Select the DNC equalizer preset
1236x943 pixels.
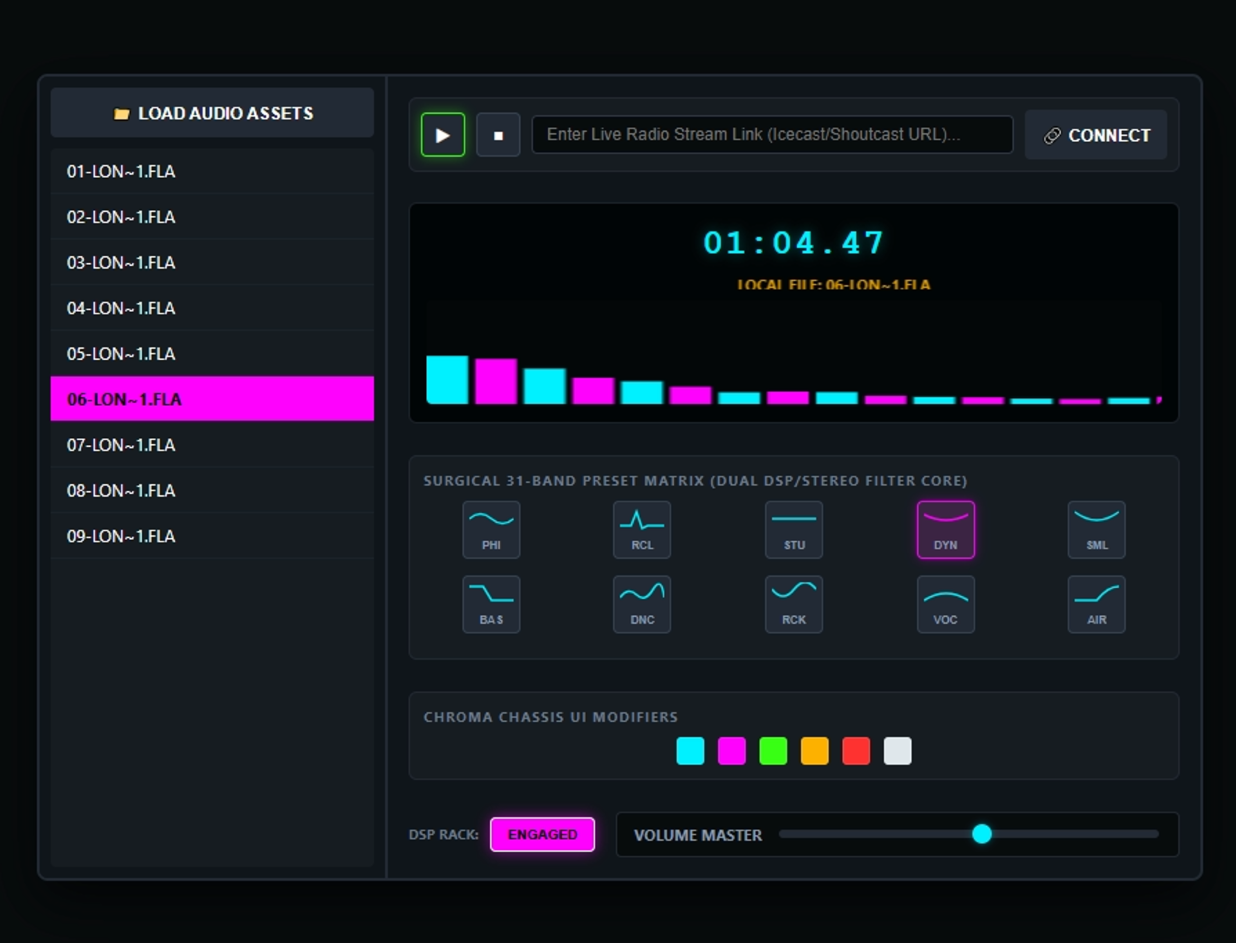click(x=642, y=604)
